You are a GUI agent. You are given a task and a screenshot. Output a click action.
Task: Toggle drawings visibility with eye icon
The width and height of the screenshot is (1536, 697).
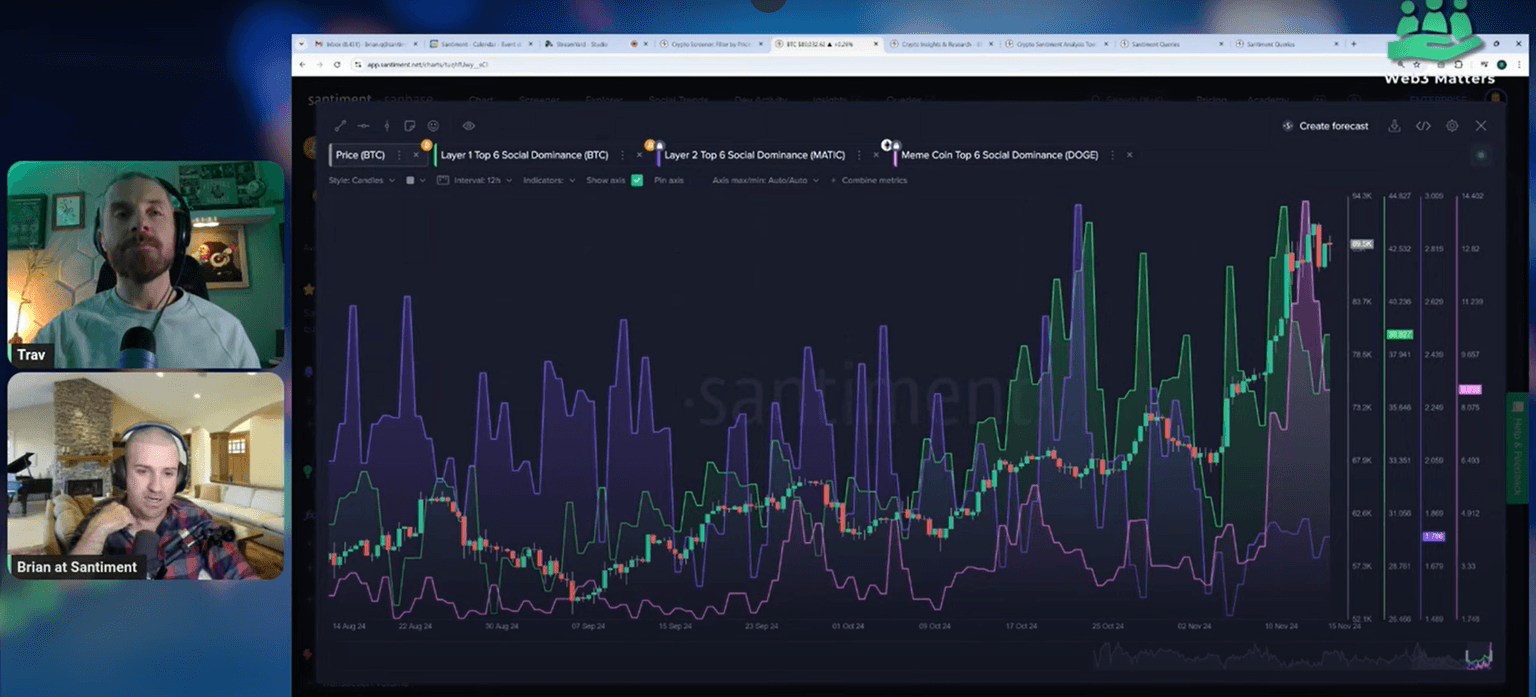tap(468, 126)
